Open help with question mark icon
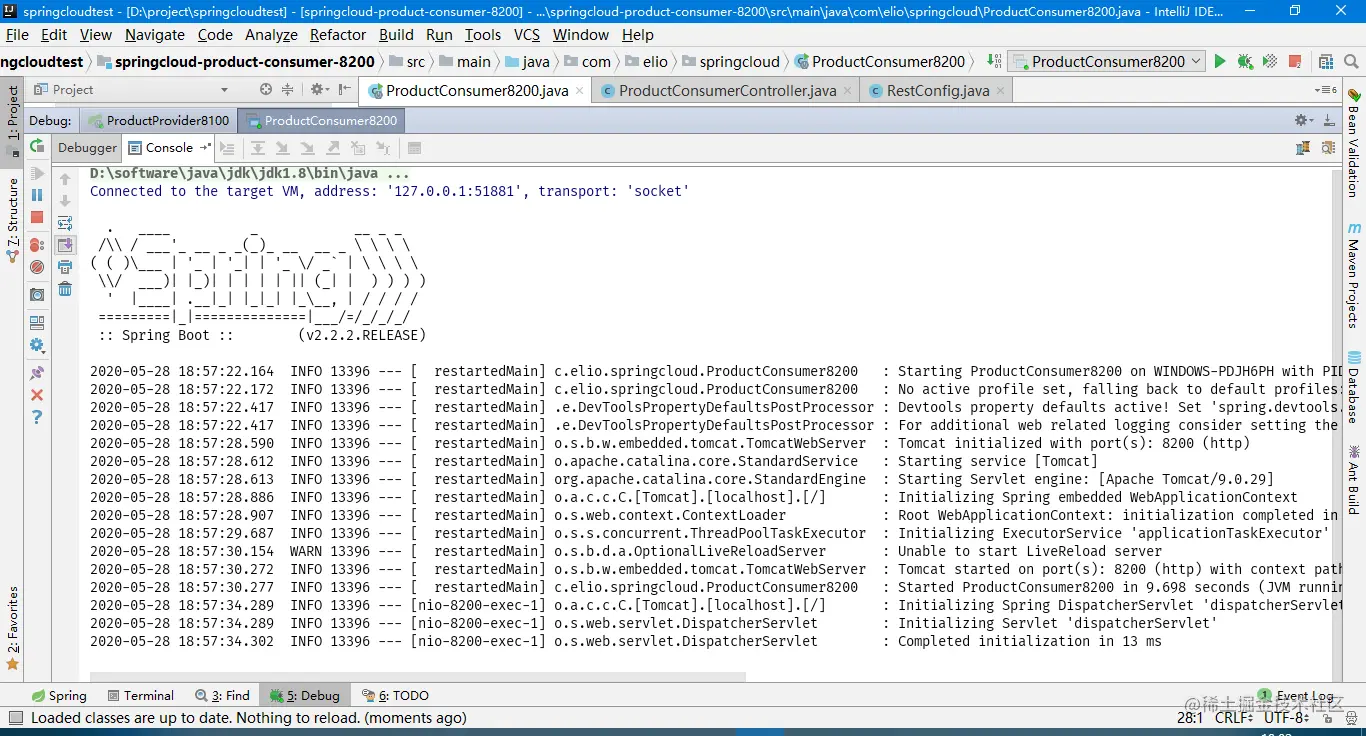 37,417
